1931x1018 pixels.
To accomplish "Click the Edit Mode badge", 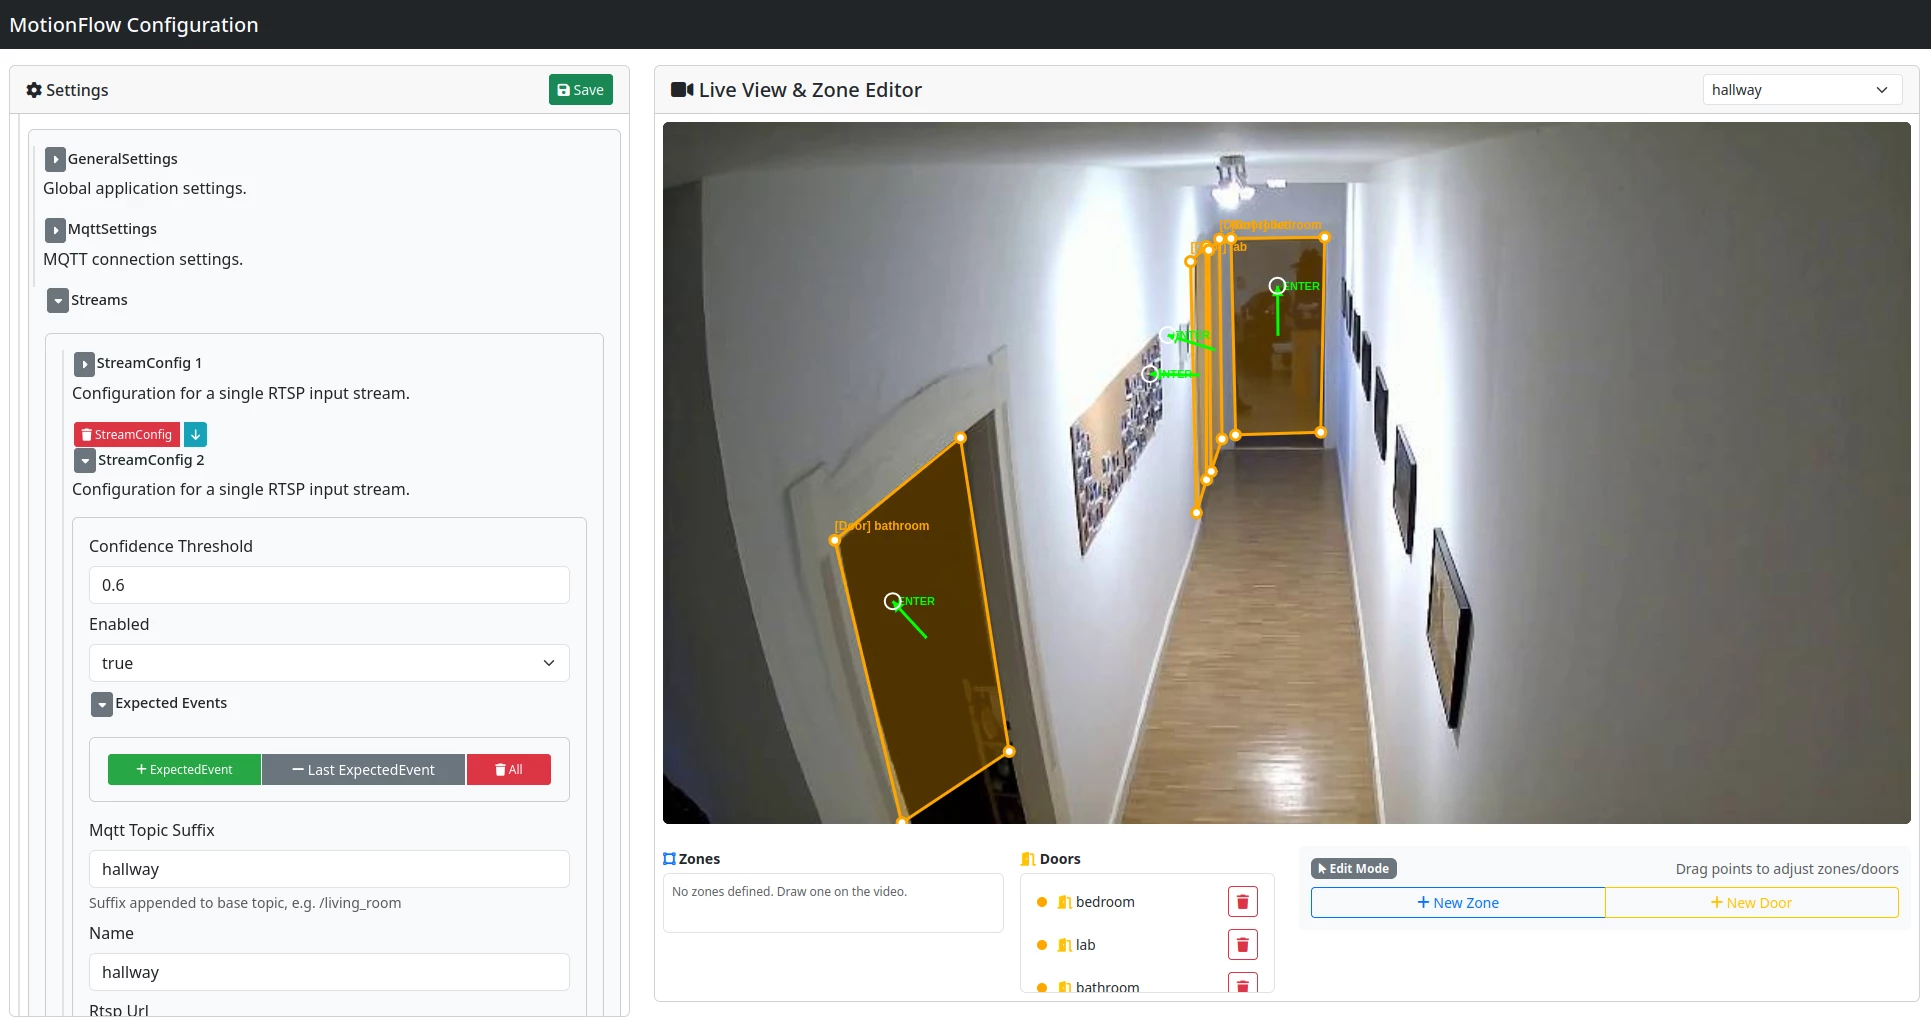I will pyautogui.click(x=1354, y=869).
